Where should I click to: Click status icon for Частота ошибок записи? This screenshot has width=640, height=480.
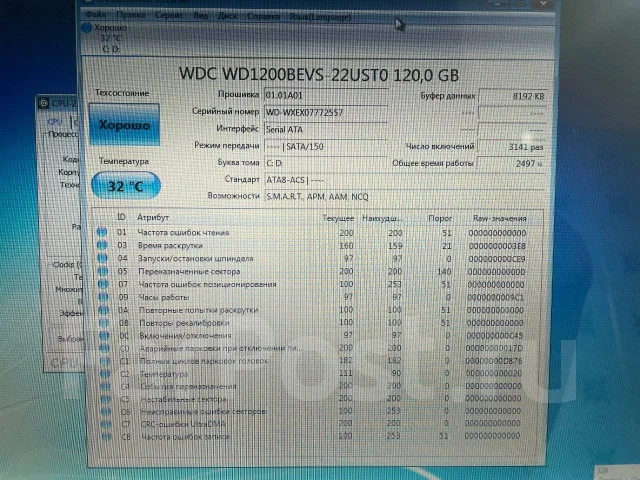tap(107, 437)
